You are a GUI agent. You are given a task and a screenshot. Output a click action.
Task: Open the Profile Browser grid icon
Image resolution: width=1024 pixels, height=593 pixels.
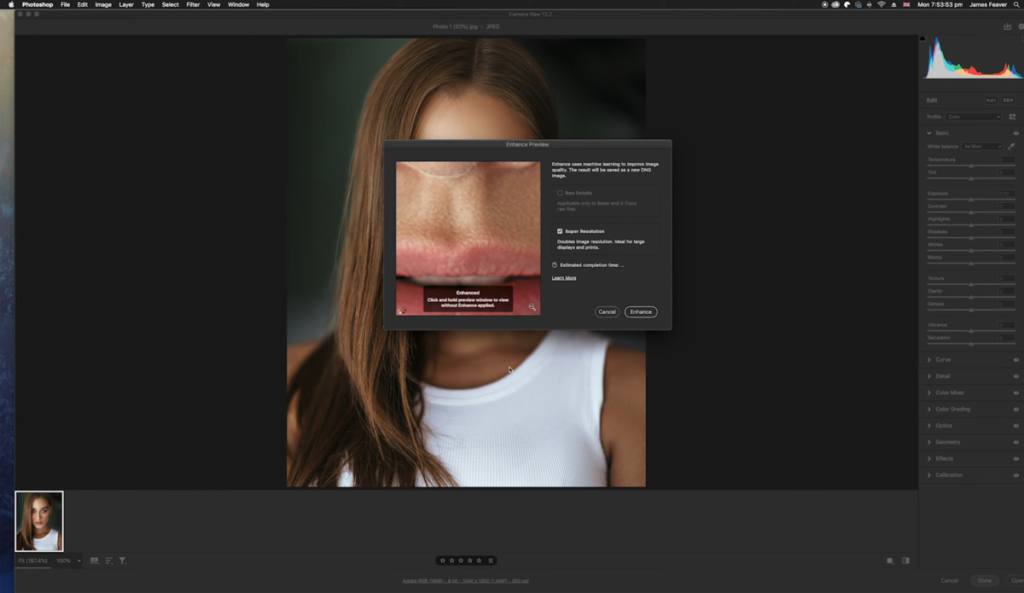(1013, 117)
